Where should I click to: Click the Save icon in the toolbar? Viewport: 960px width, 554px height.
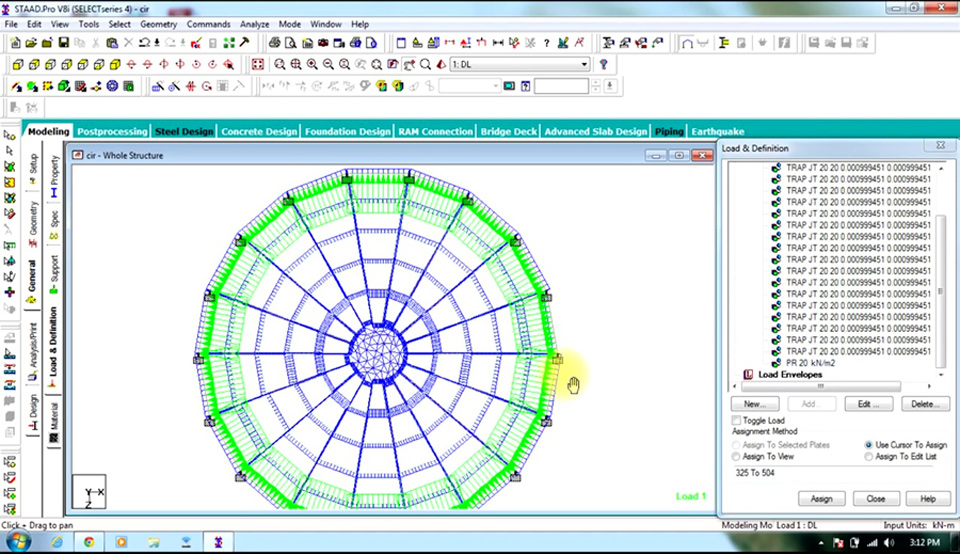tap(63, 43)
